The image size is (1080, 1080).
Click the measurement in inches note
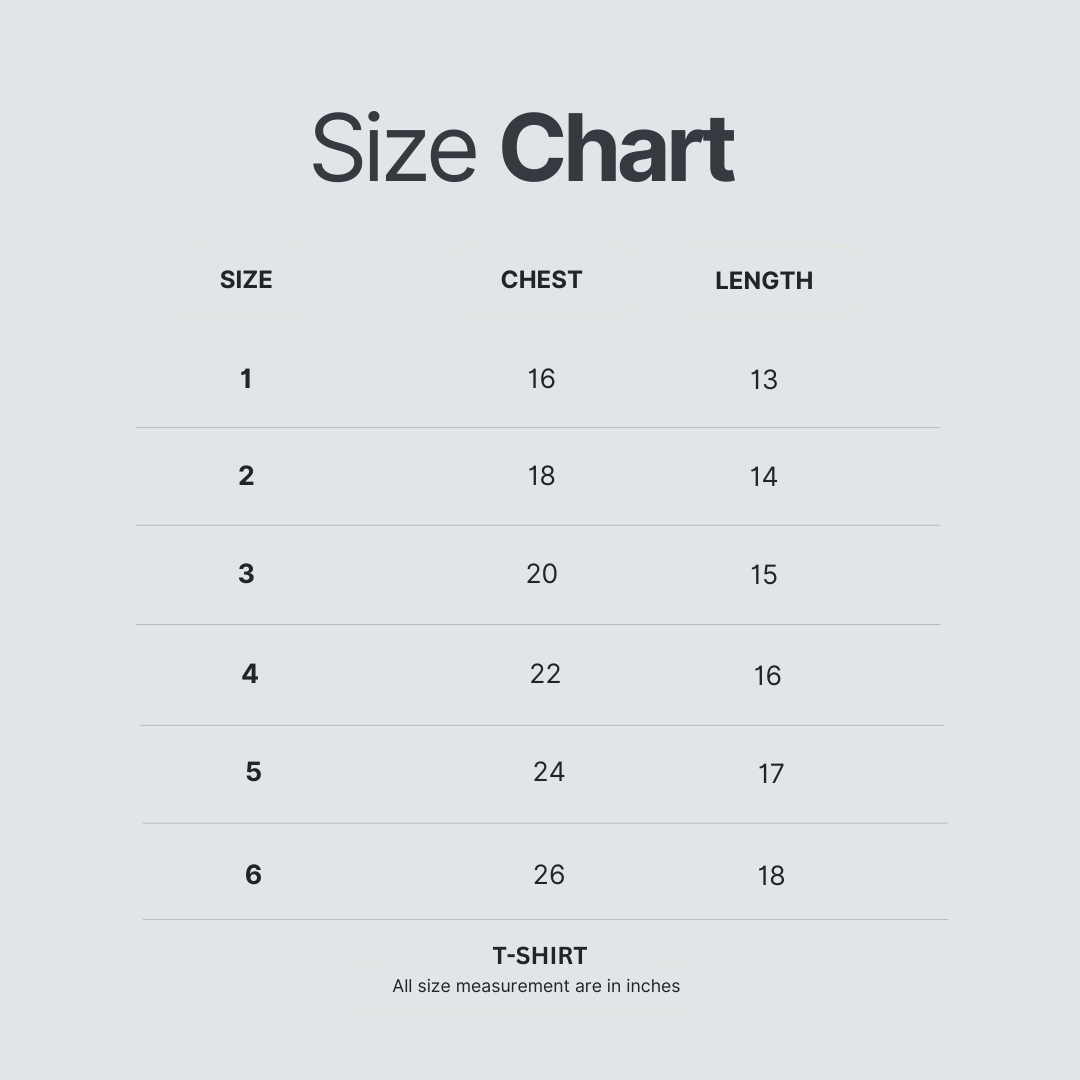536,986
